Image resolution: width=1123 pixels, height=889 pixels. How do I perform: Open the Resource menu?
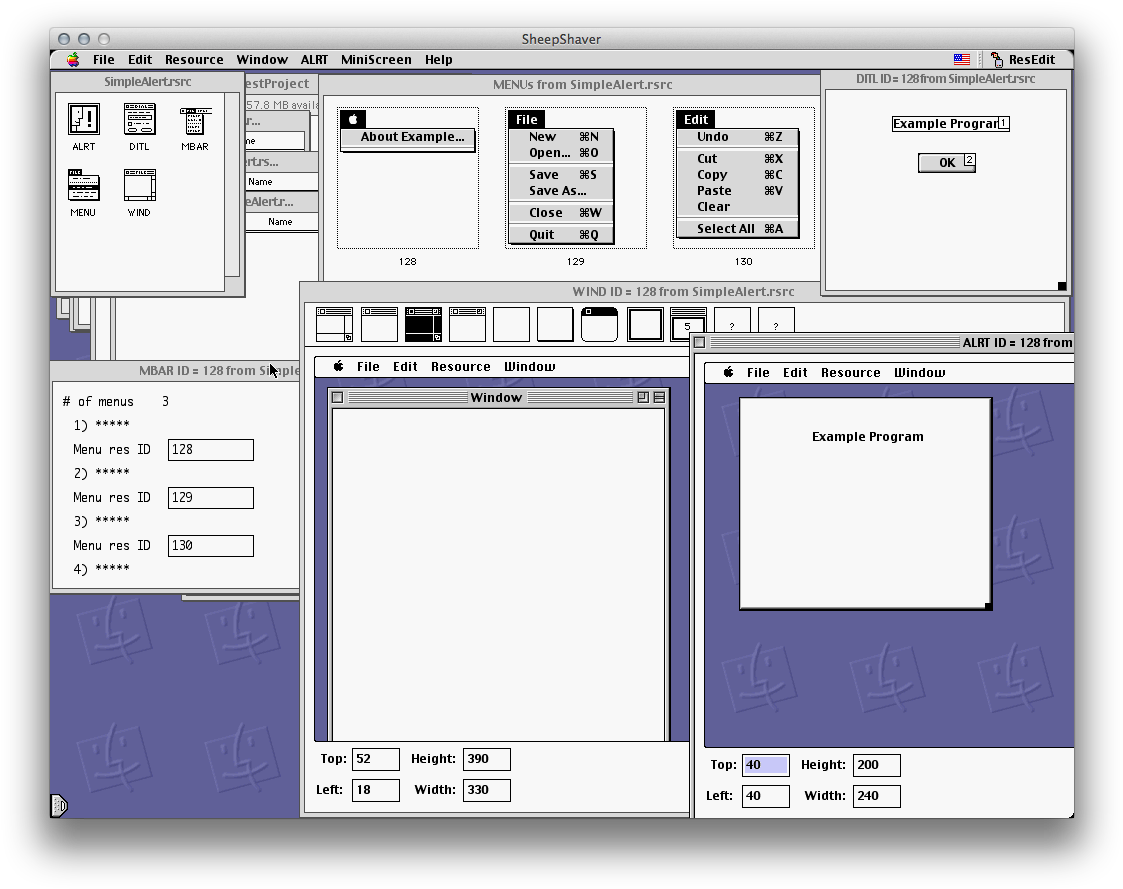click(x=194, y=59)
